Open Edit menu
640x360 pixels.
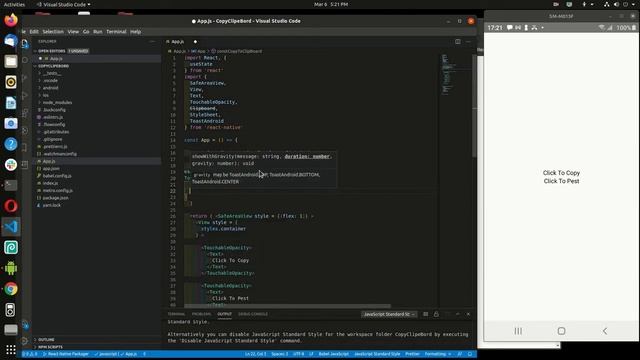click(x=34, y=32)
